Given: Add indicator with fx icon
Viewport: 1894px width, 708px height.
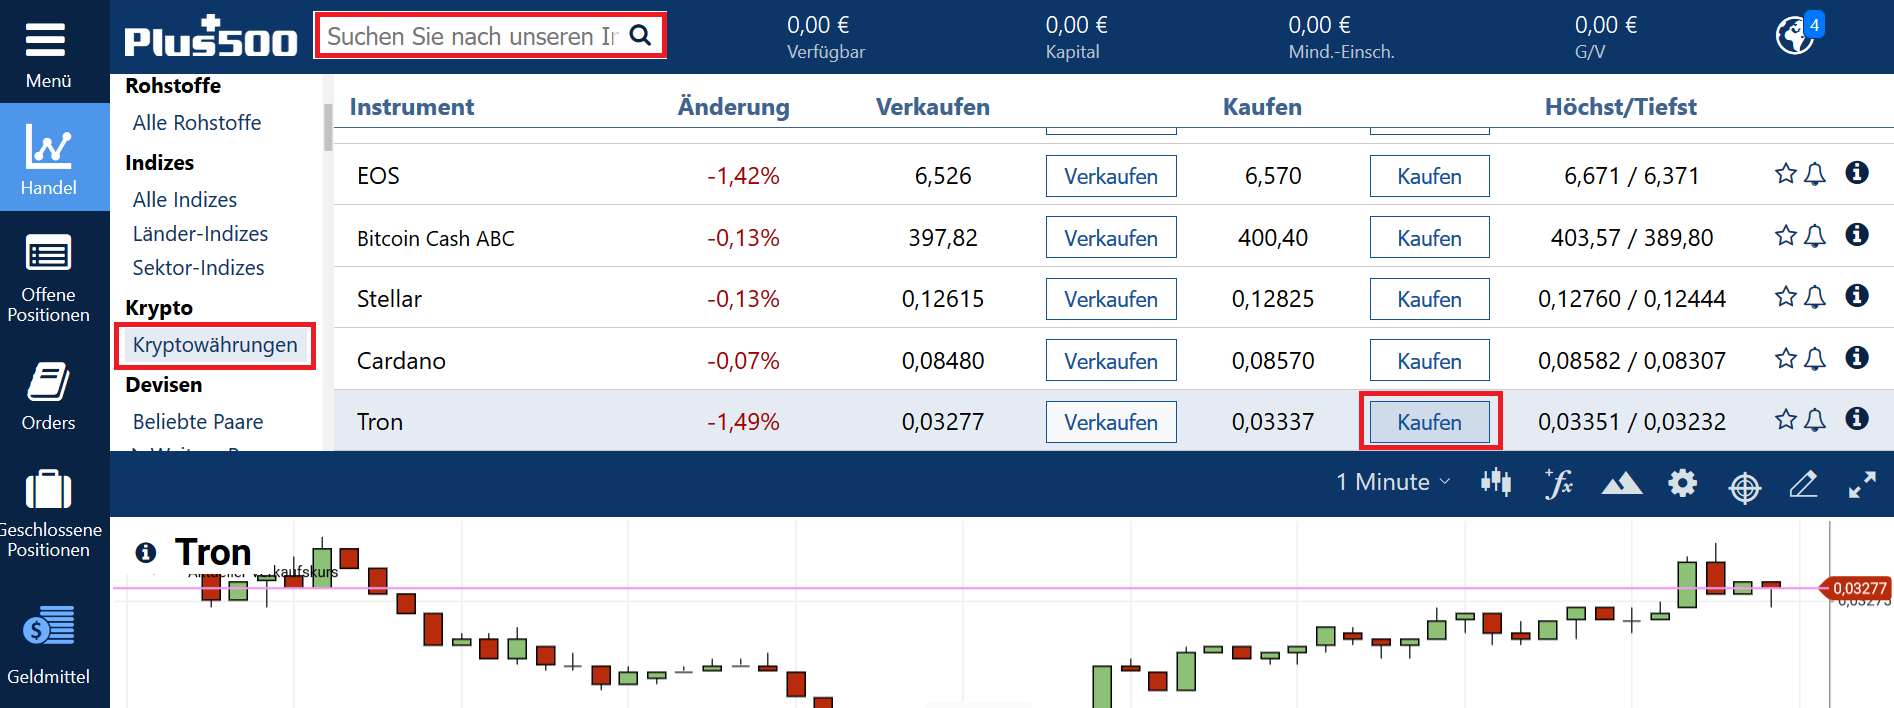Looking at the screenshot, I should tap(1558, 483).
